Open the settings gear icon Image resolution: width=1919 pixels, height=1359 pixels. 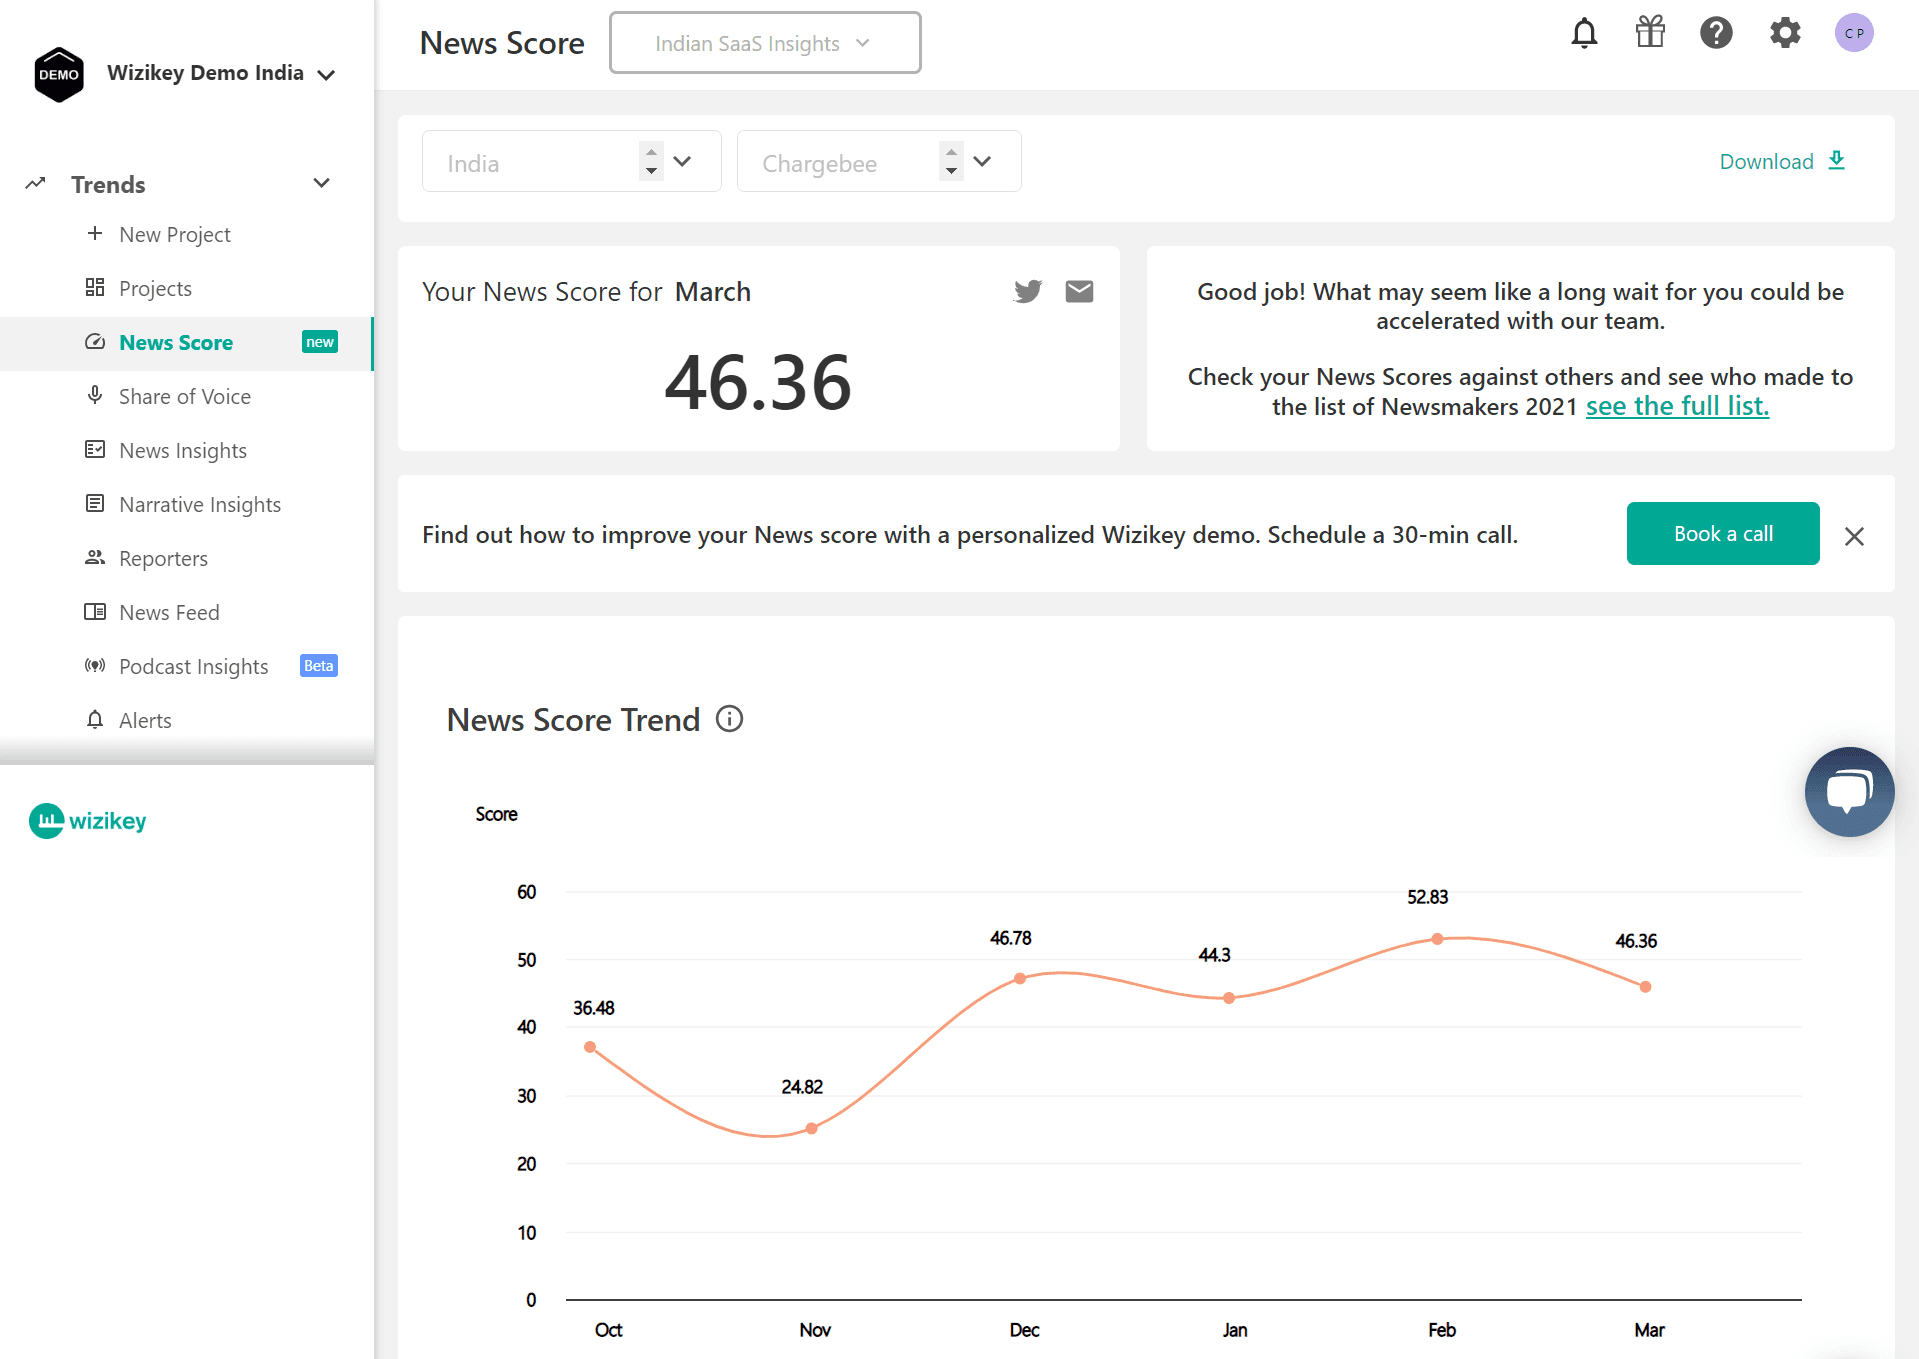point(1785,33)
